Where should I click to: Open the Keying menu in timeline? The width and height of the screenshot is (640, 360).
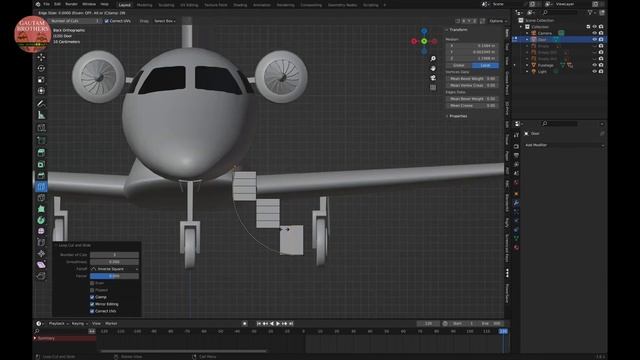pos(80,323)
